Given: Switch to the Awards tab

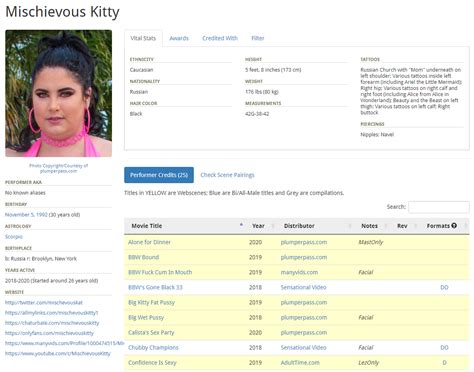Looking at the screenshot, I should tap(179, 38).
